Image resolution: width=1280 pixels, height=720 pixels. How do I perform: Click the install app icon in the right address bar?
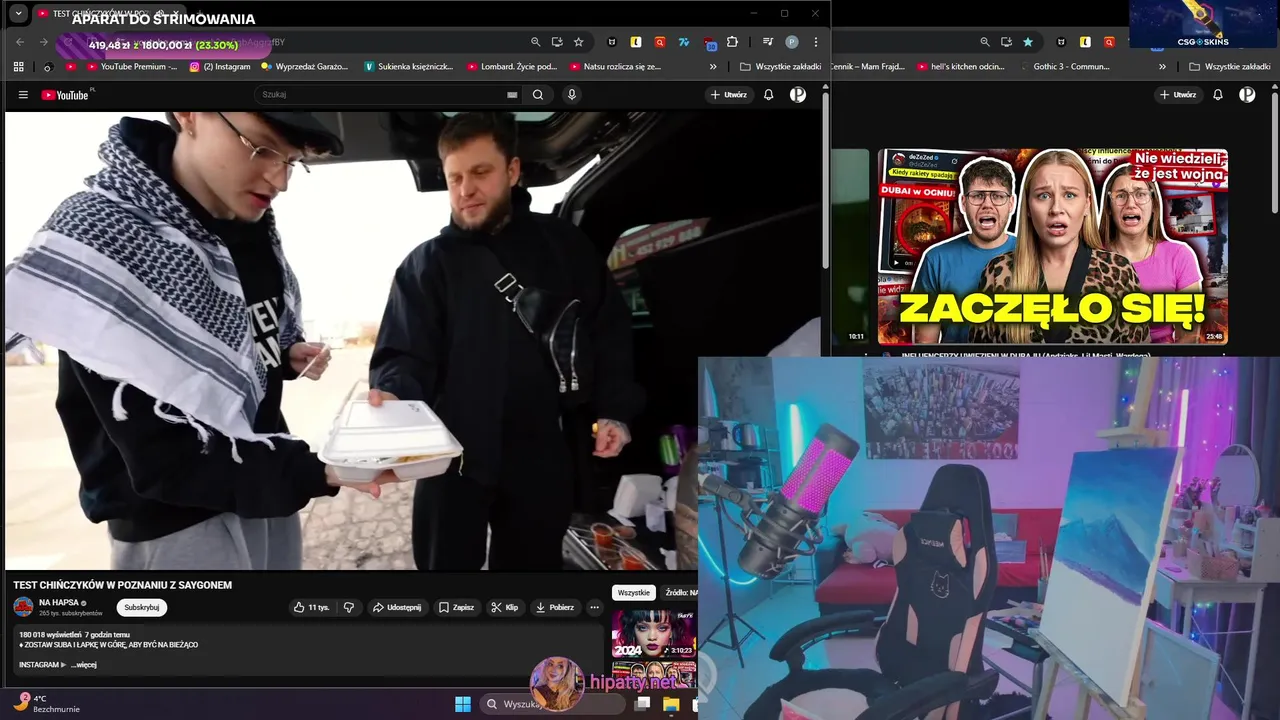coord(1007,42)
